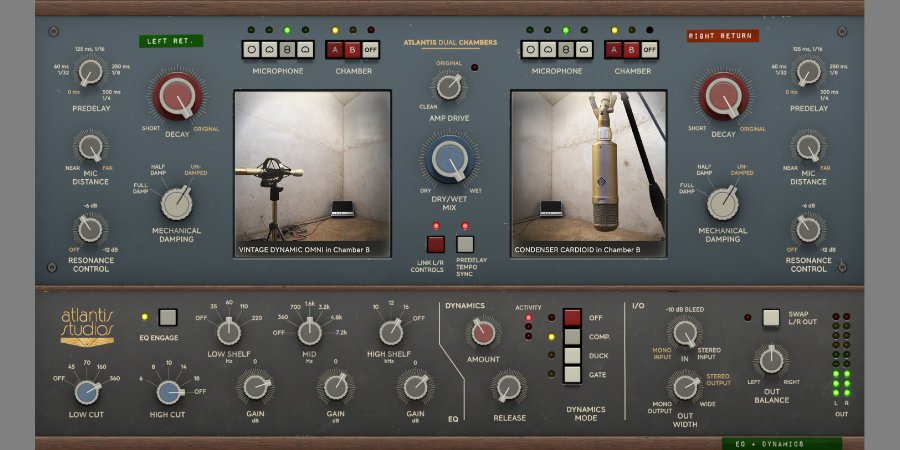Select fourth microphone pattern button, right channel
Image resolution: width=900 pixels, height=450 pixels.
point(584,49)
